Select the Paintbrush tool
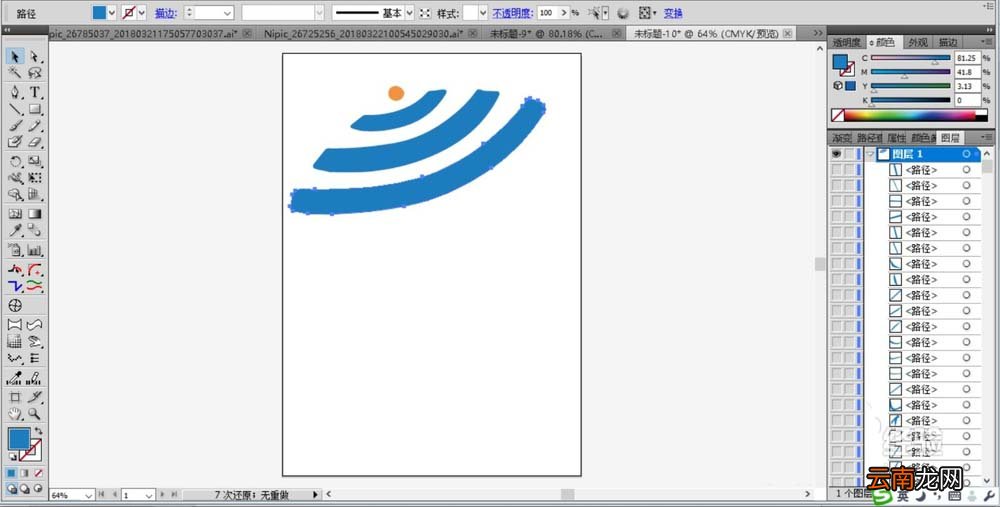 point(15,126)
